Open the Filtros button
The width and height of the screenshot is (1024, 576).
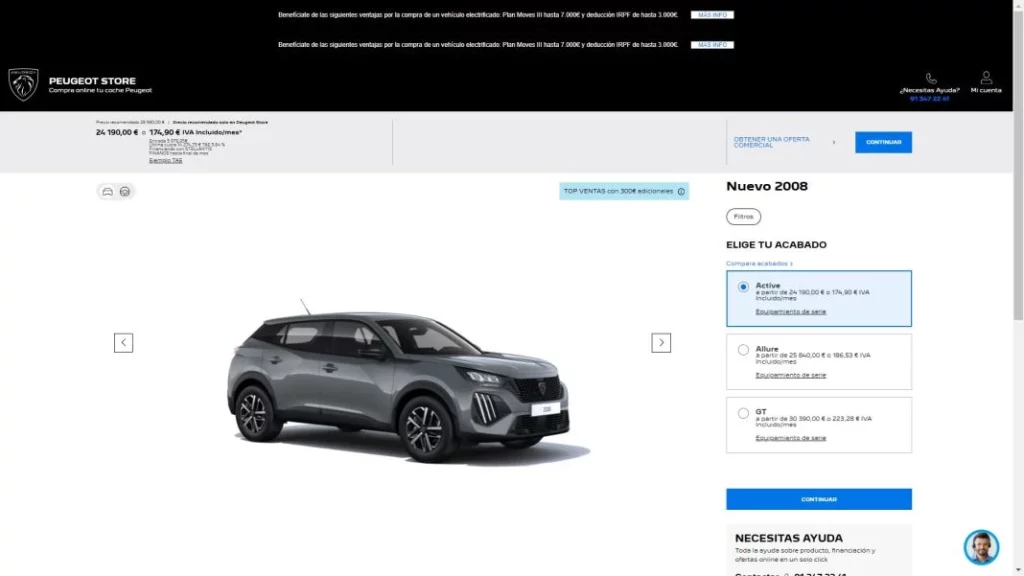743,216
